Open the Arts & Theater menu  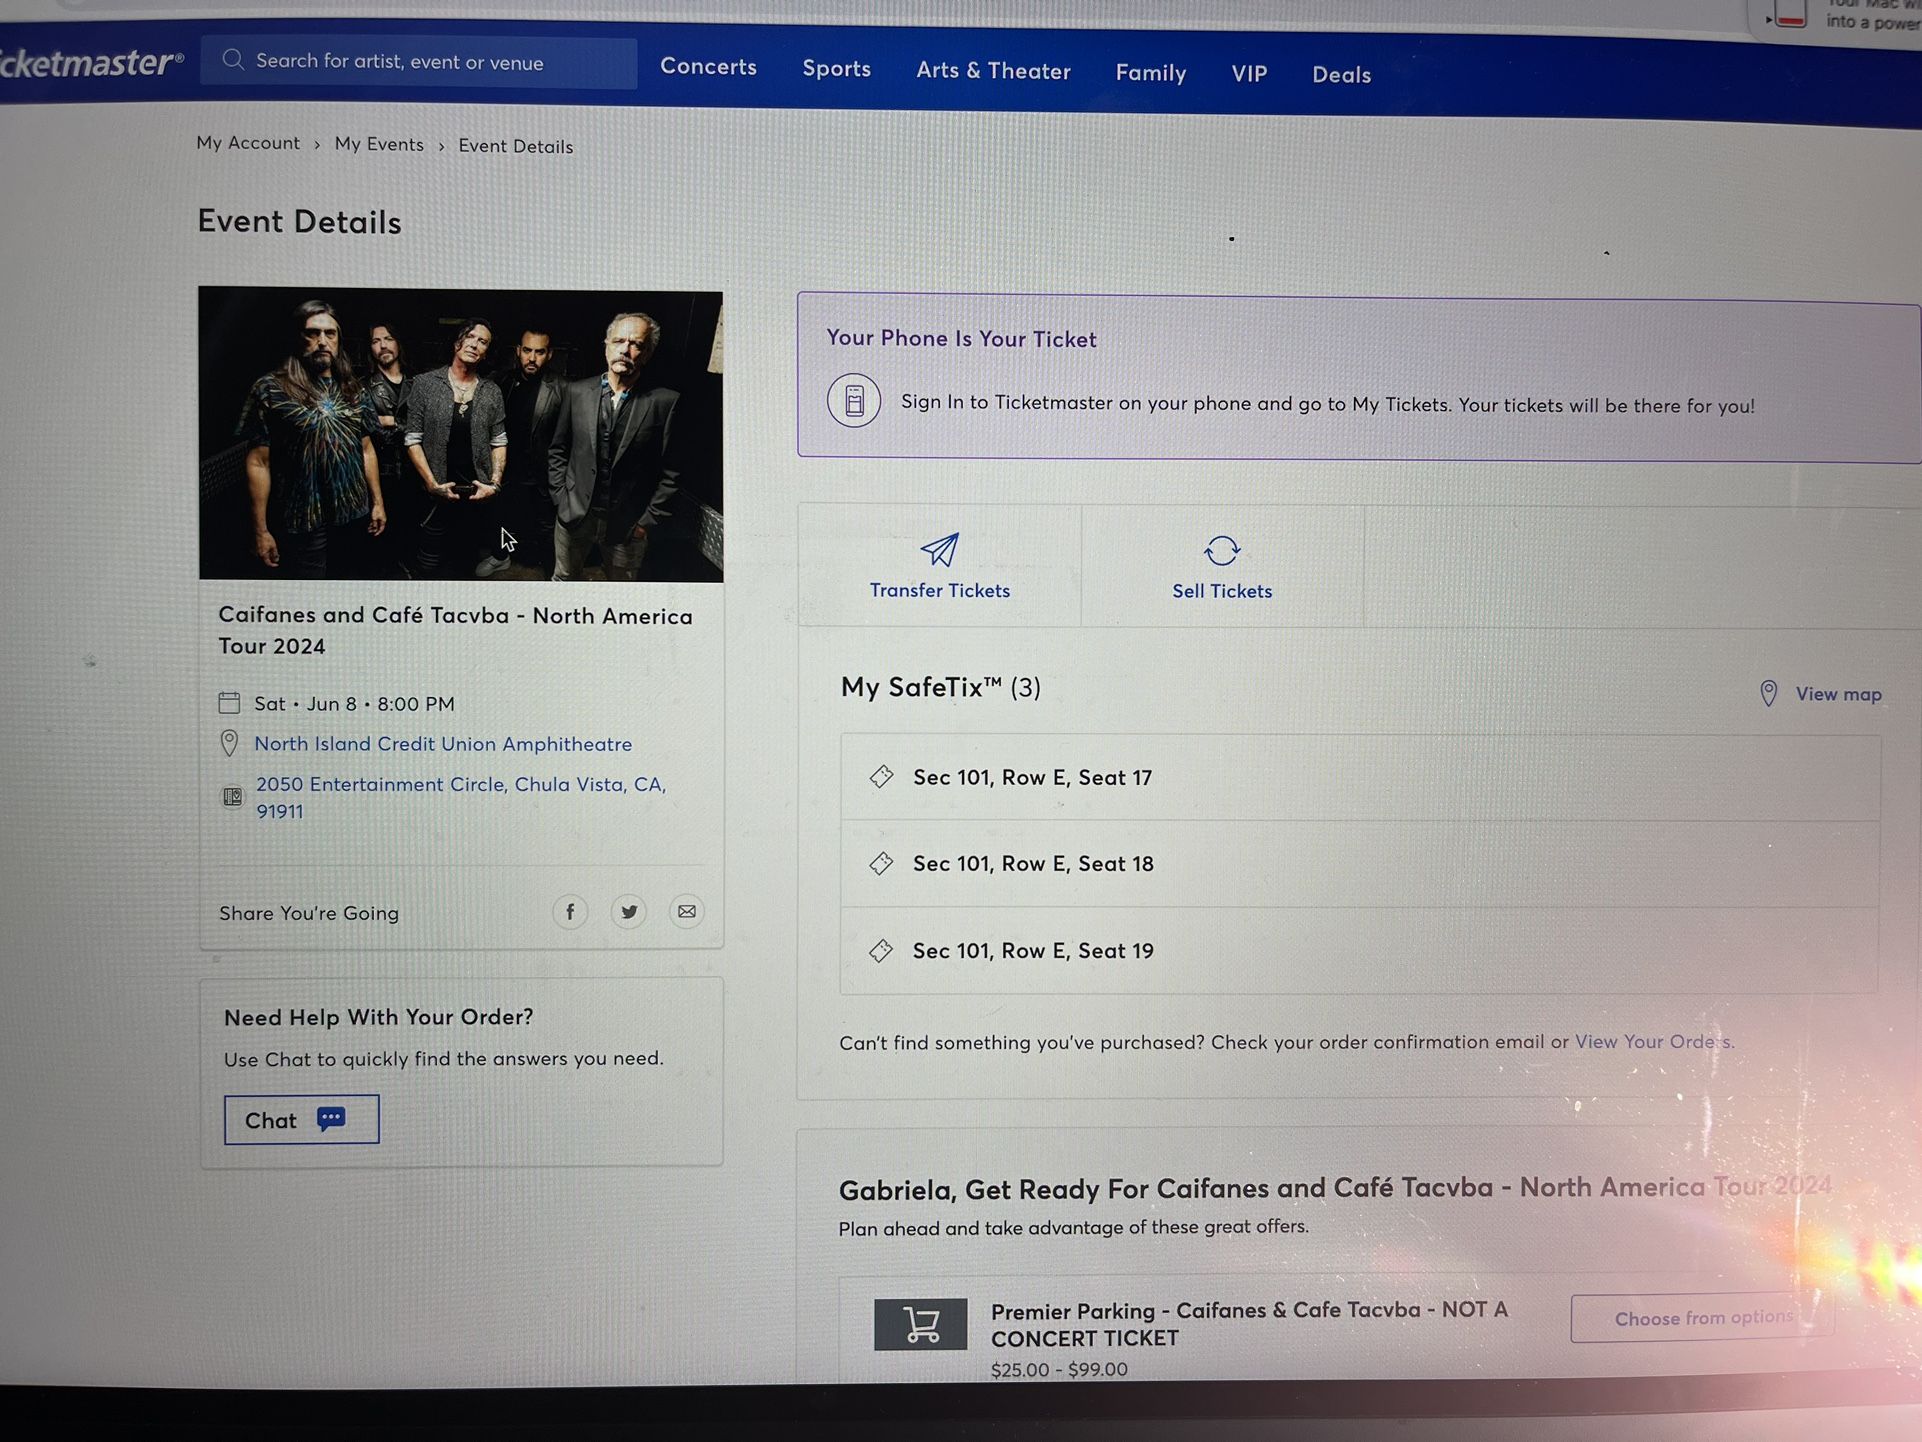(993, 70)
